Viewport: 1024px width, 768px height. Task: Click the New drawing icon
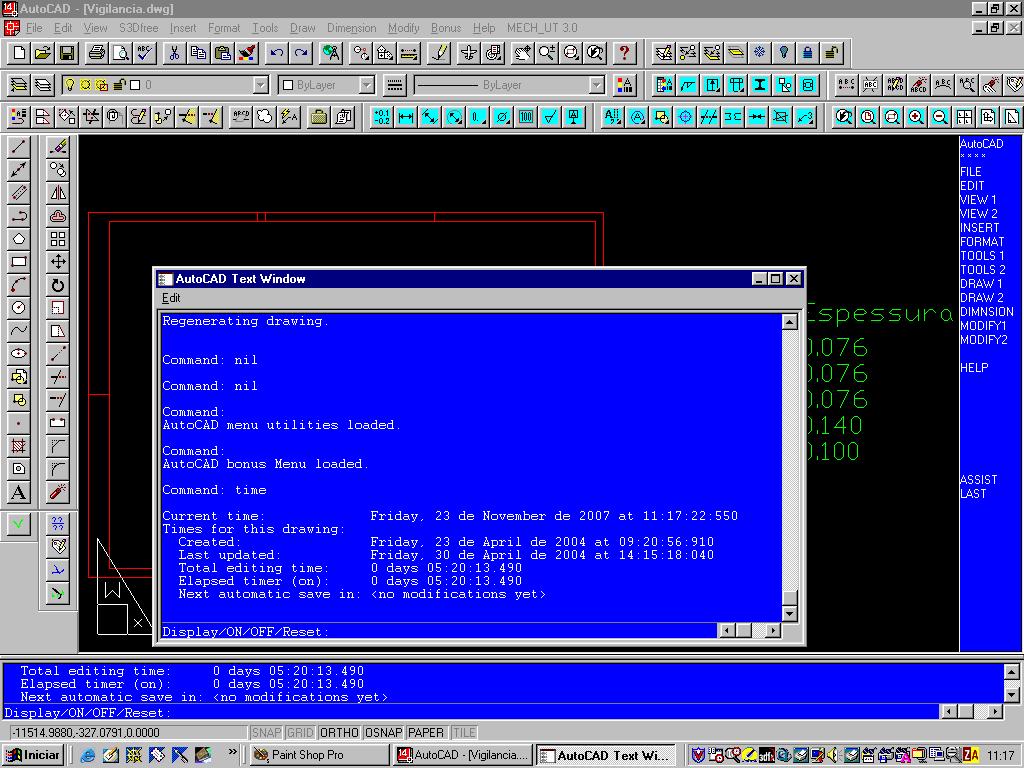tap(19, 53)
